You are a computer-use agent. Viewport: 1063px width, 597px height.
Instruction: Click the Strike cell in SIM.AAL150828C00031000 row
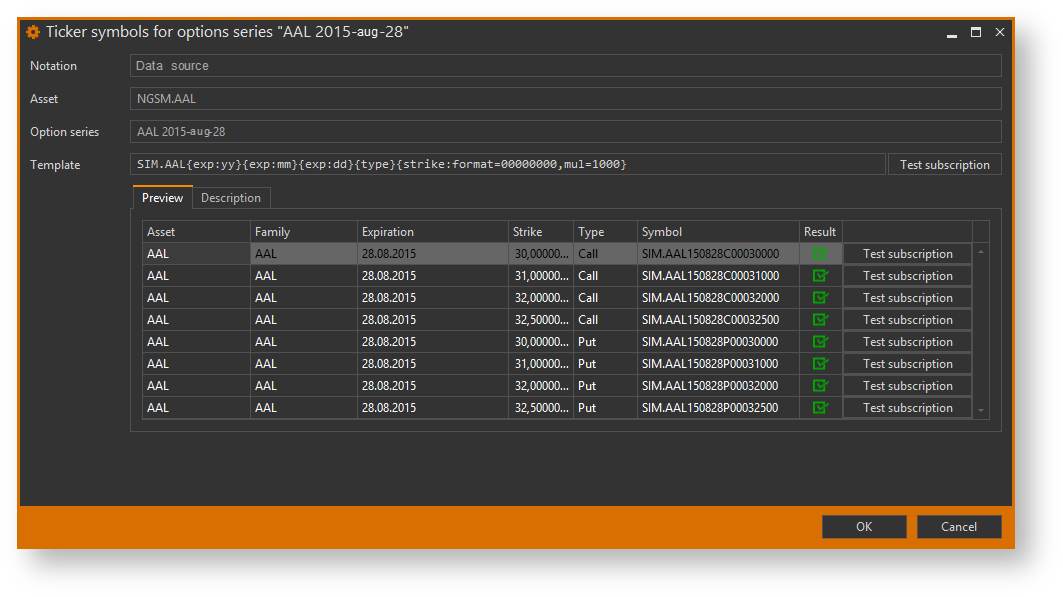pyautogui.click(x=541, y=276)
